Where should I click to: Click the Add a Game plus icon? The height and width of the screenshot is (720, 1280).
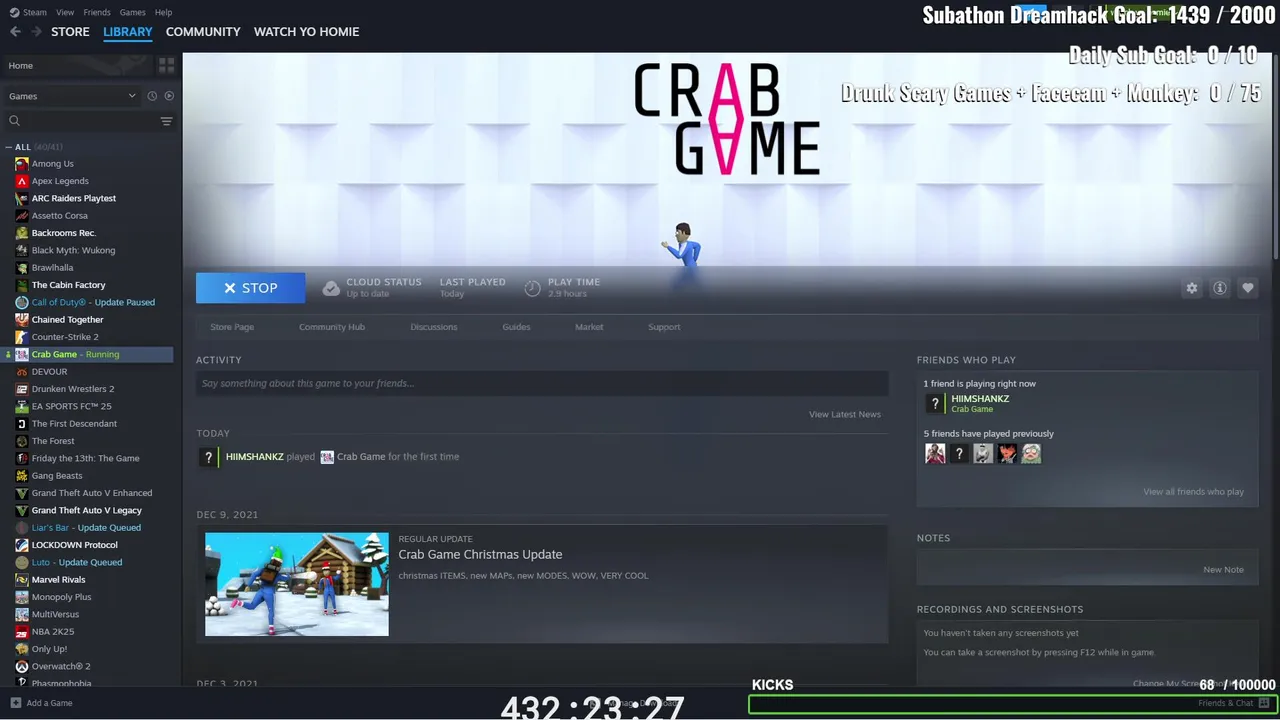(x=15, y=703)
